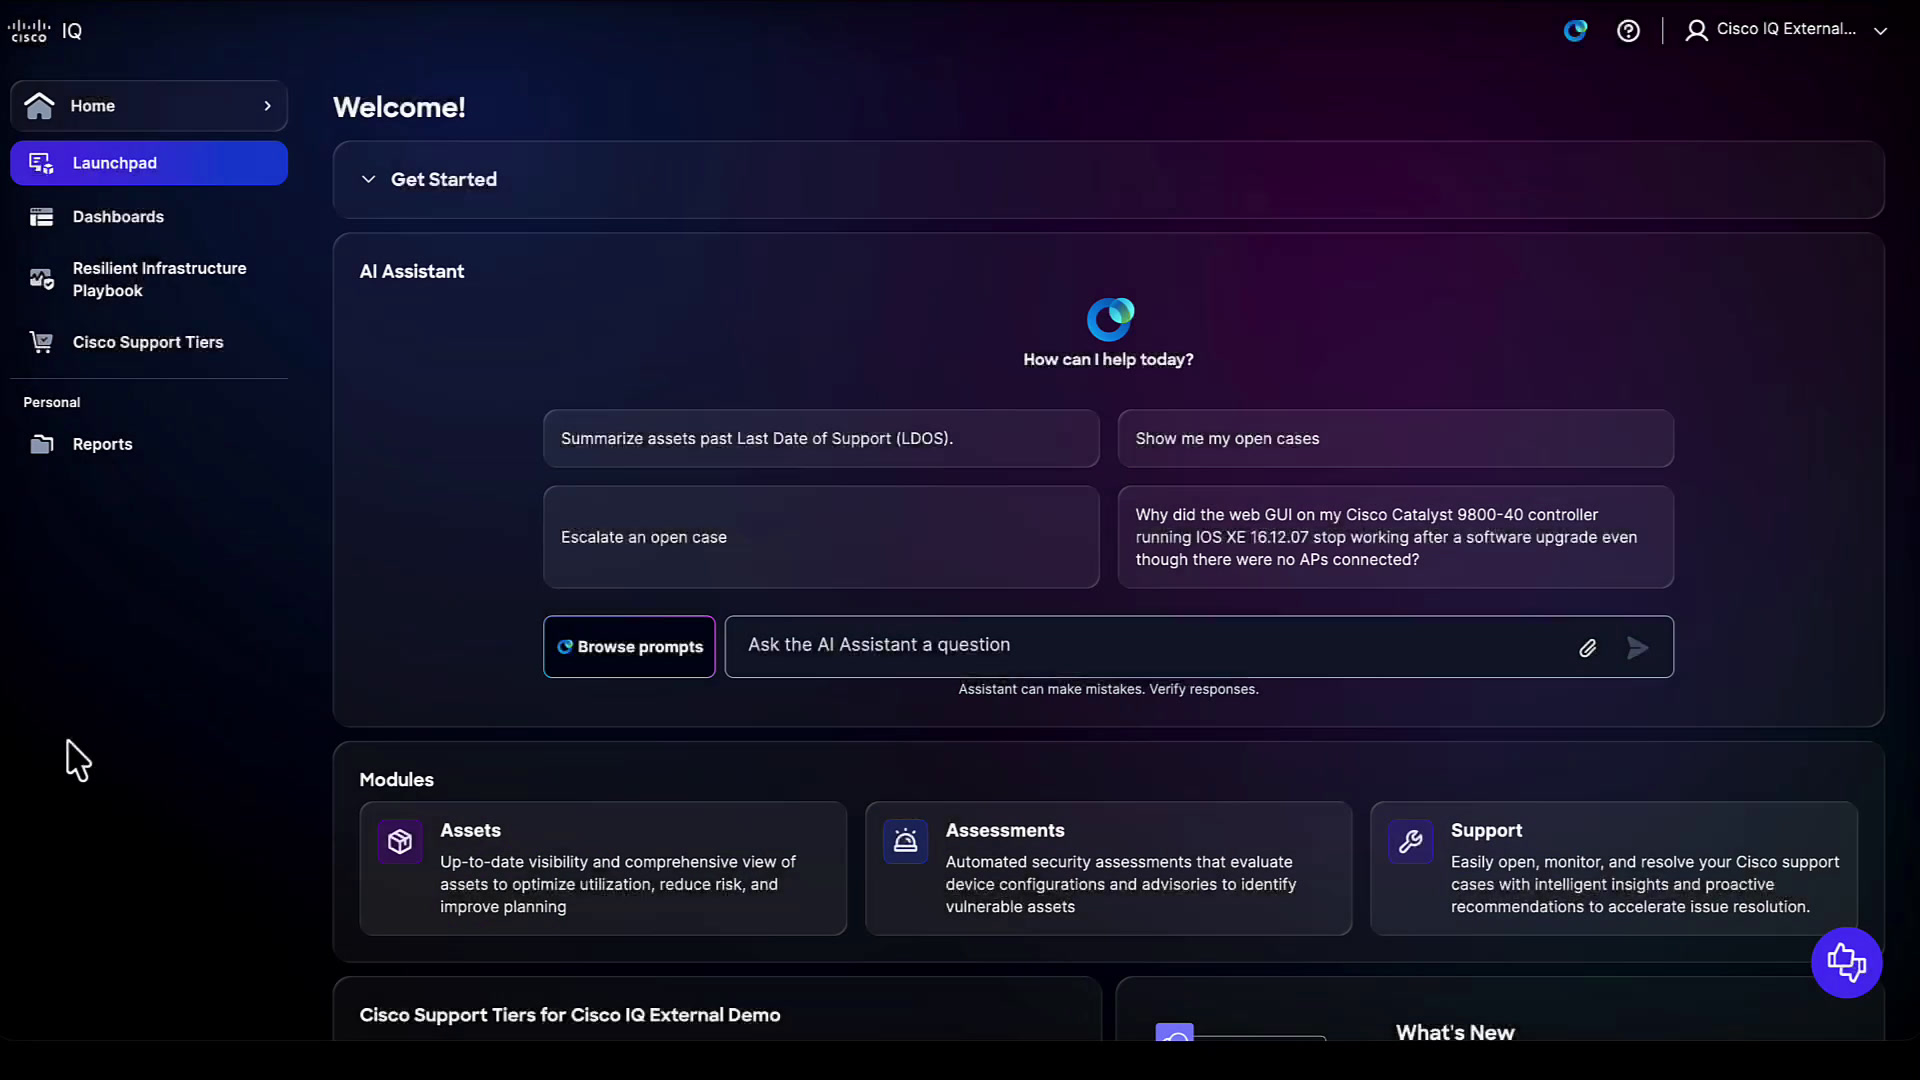
Task: Open the floating feedback thumbs button
Action: coord(1846,962)
